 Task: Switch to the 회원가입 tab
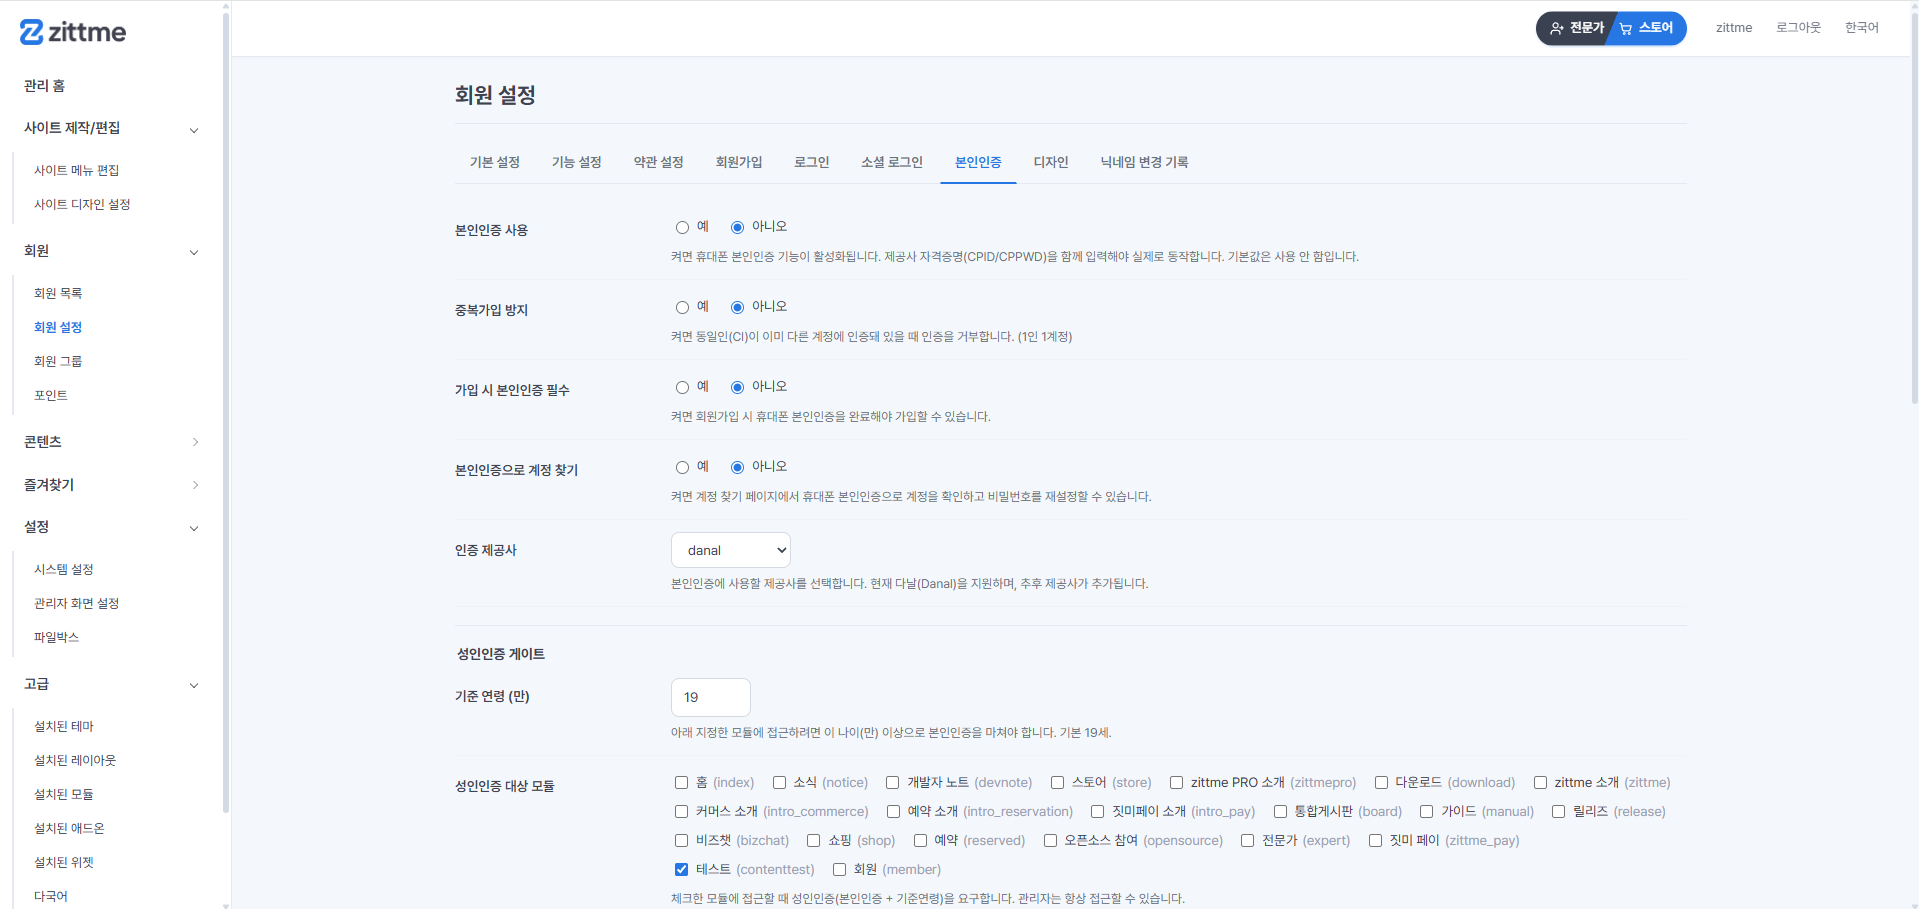click(739, 162)
